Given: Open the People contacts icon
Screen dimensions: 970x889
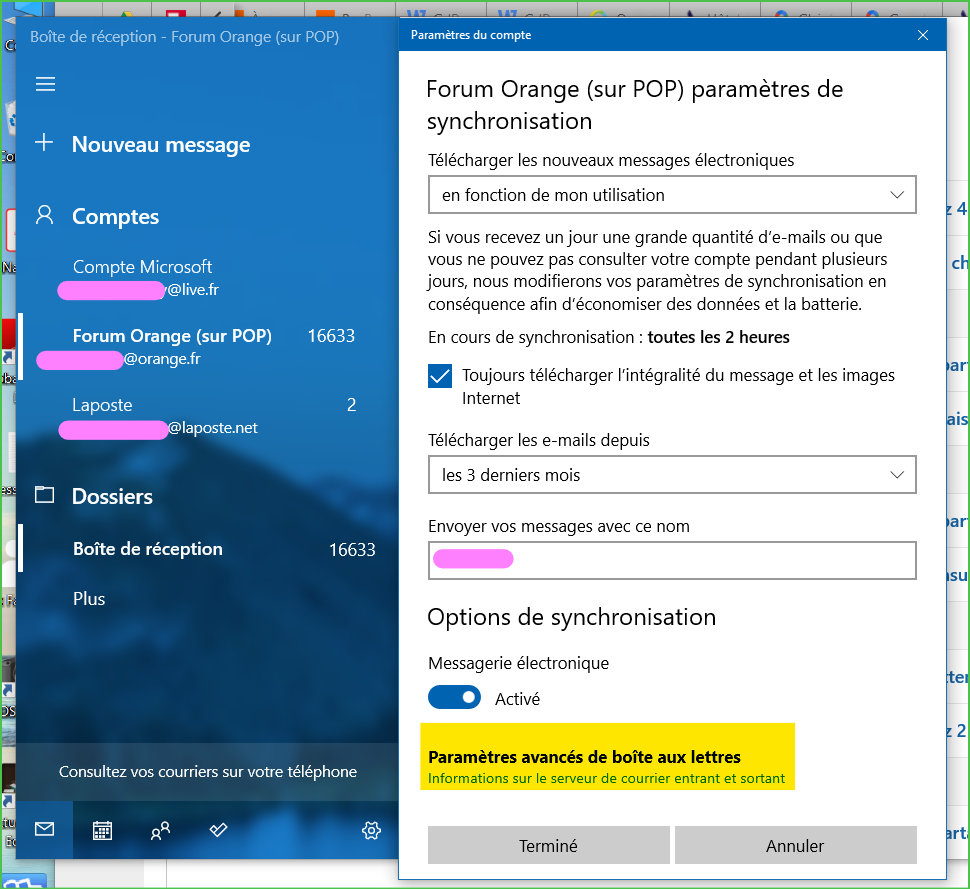Looking at the screenshot, I should pyautogui.click(x=160, y=830).
